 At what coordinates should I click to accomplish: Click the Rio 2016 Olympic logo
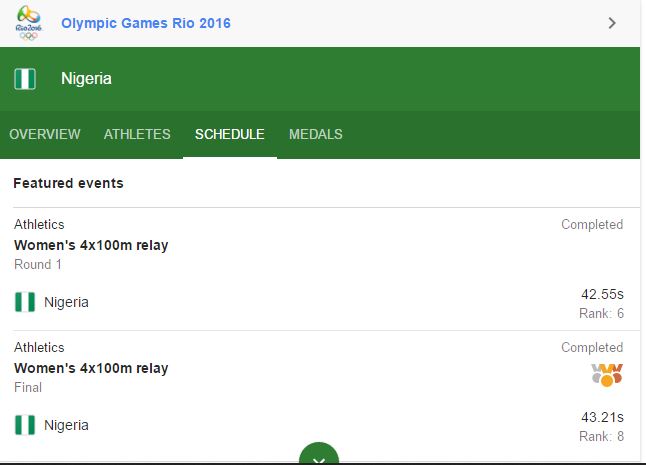pyautogui.click(x=28, y=23)
